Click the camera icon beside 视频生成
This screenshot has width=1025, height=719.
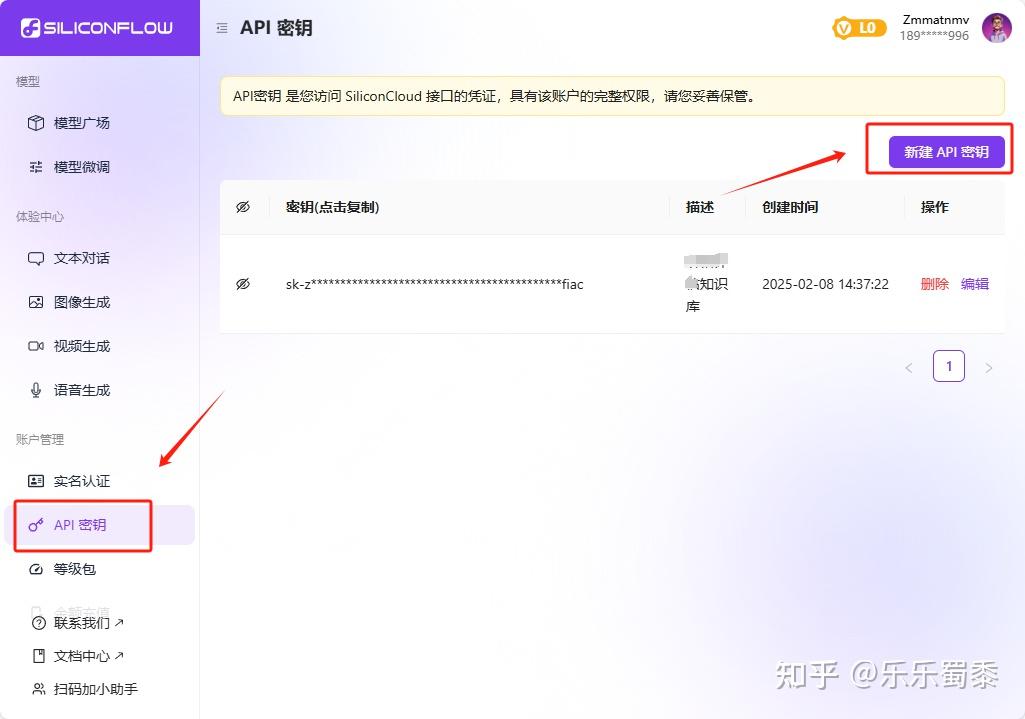click(36, 346)
